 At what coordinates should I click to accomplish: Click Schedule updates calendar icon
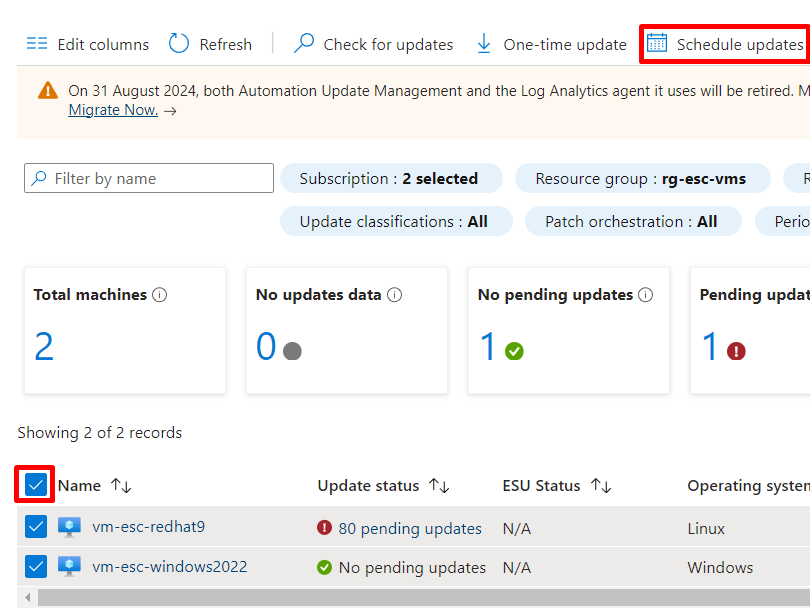pyautogui.click(x=657, y=43)
